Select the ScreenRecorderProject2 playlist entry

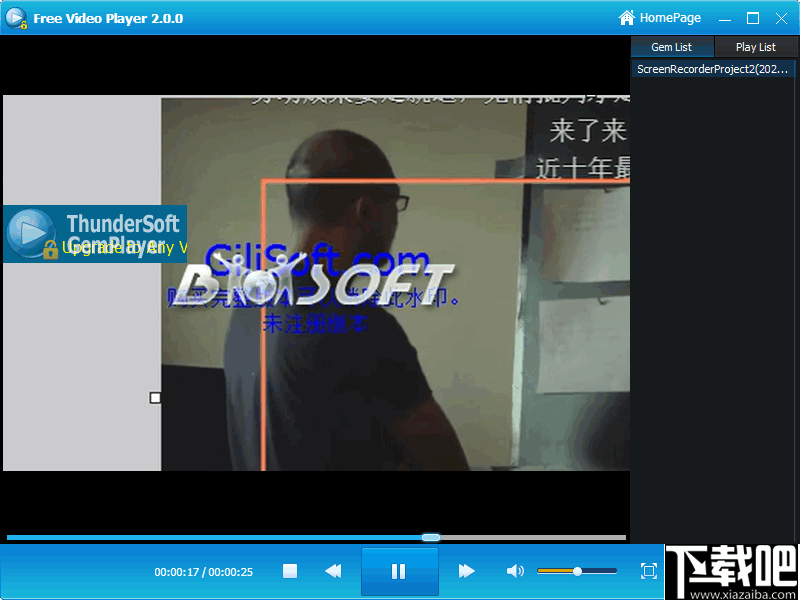(x=712, y=69)
